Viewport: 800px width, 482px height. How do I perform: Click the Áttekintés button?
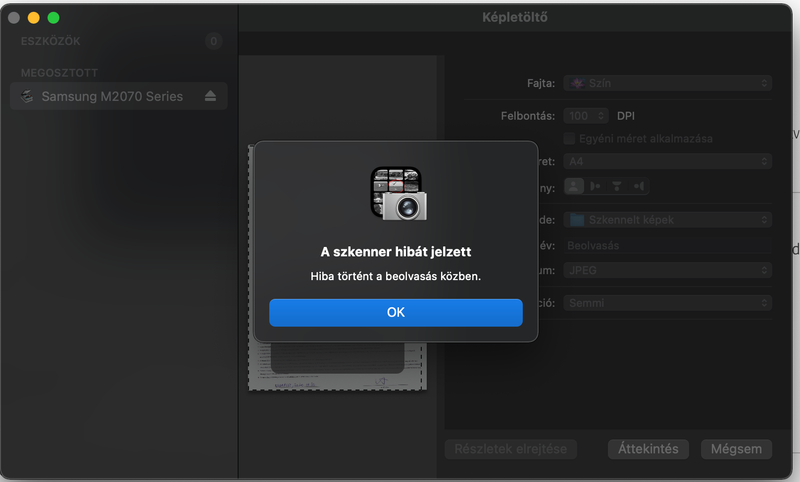(648, 449)
